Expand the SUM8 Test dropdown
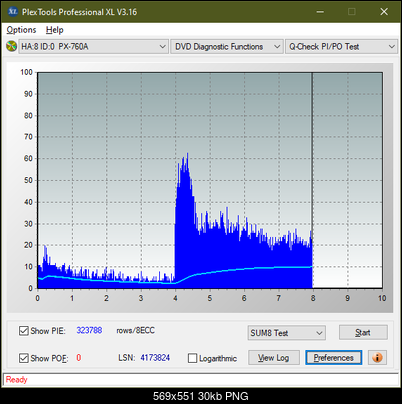Viewport: 402px width, 404px height. pyautogui.click(x=286, y=333)
